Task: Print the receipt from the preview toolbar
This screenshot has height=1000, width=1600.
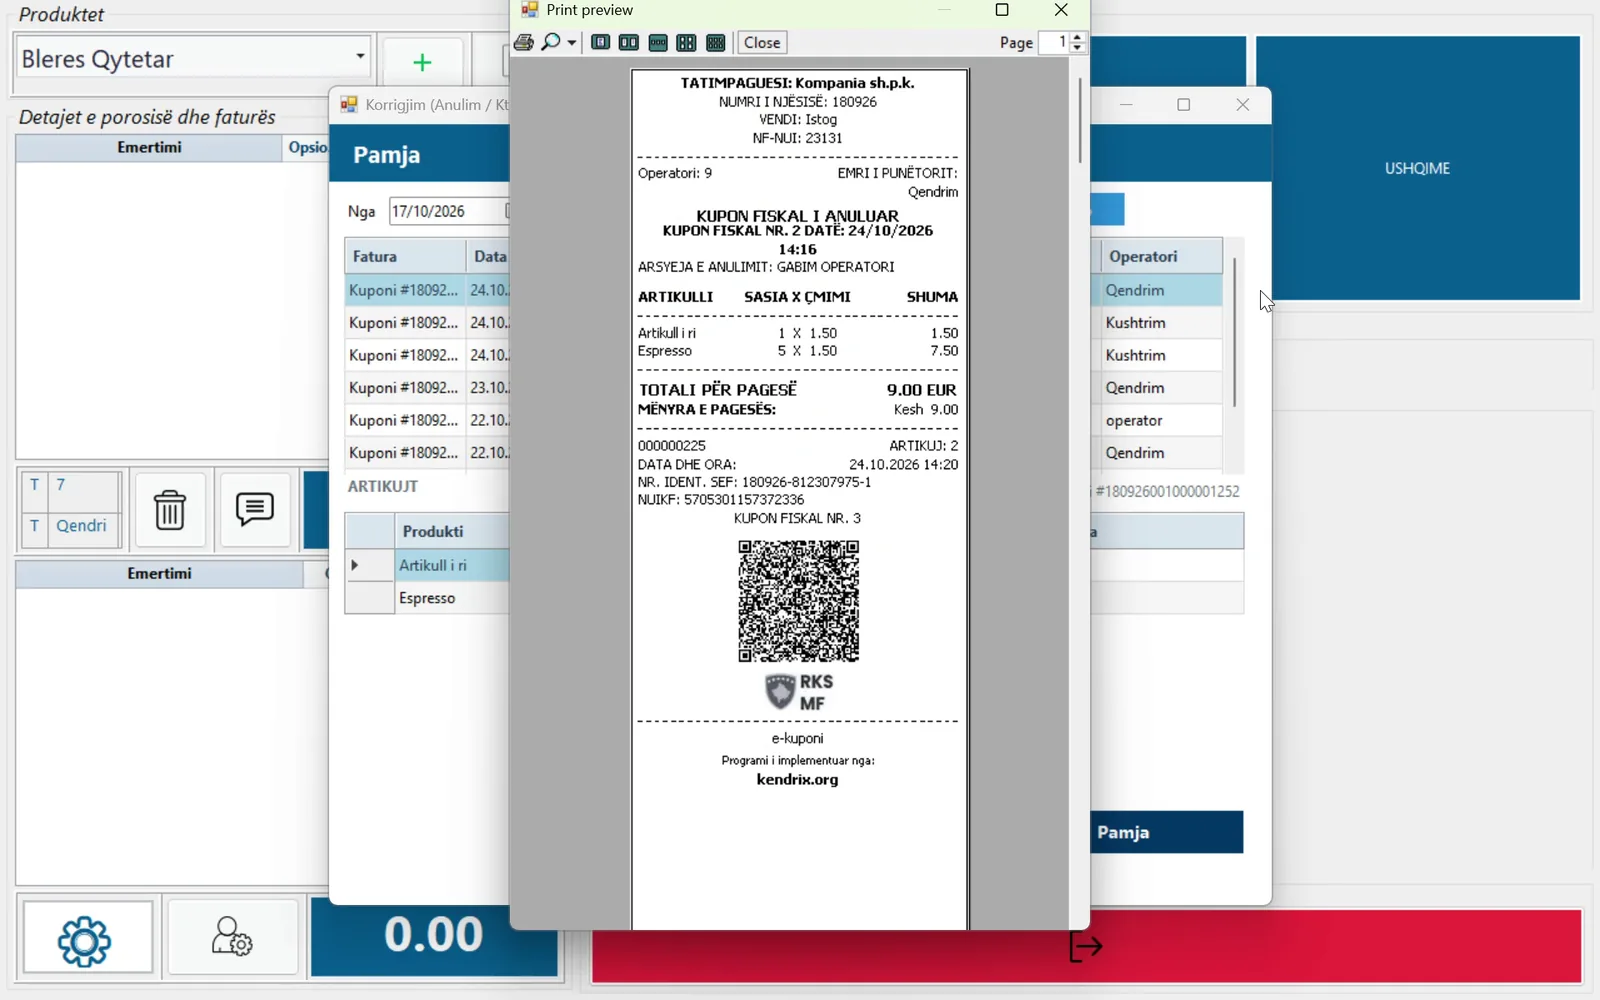Action: (x=524, y=42)
